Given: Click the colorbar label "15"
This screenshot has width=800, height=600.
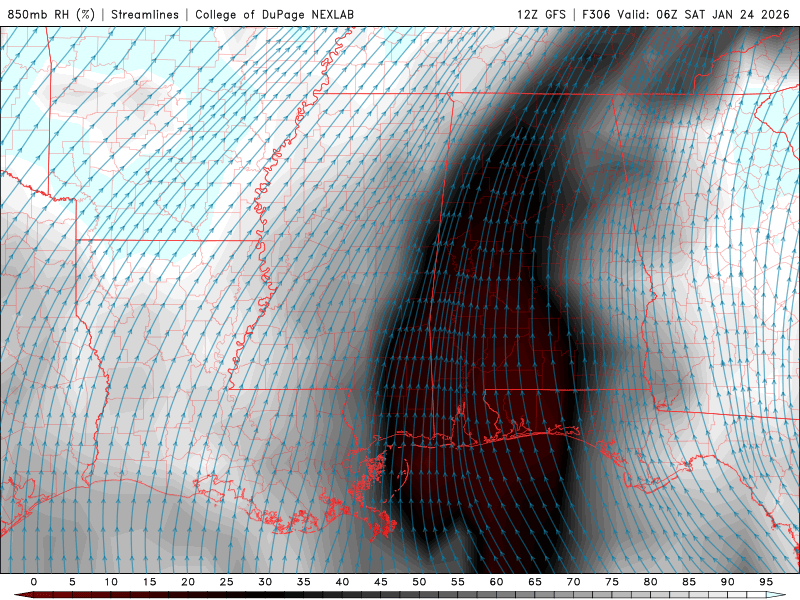Looking at the screenshot, I should [149, 582].
